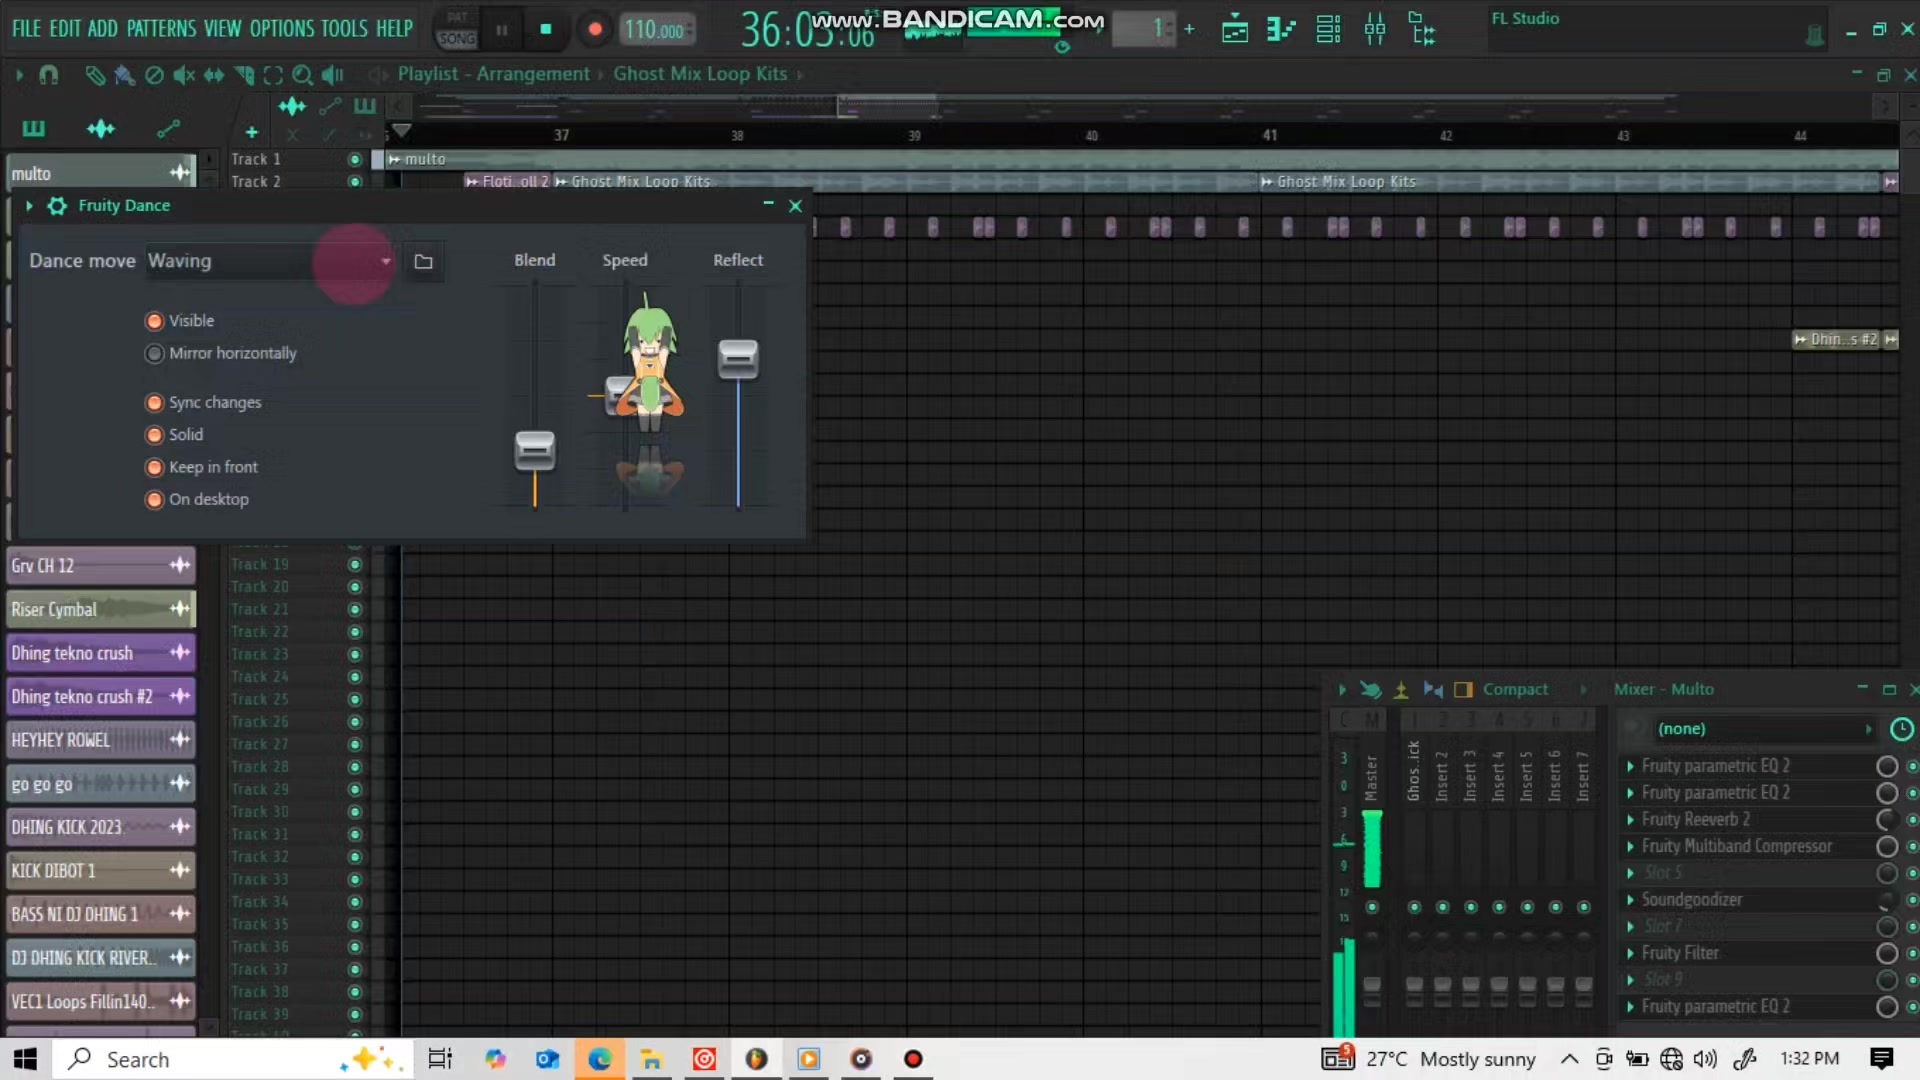1920x1080 pixels.
Task: Choose the Select tool in Playlist toolbar
Action: 273,75
